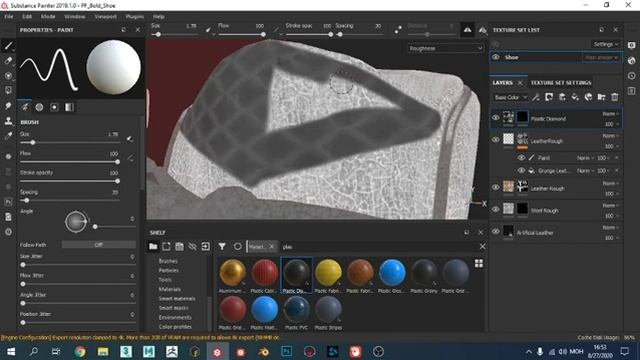Select the Projection tool
The height and width of the screenshot is (360, 640).
point(8,76)
